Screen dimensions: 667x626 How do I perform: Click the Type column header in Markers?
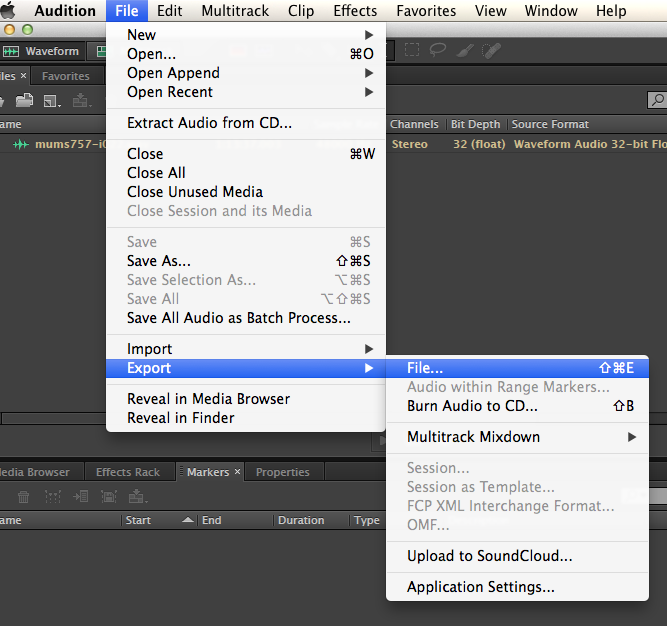coord(367,520)
